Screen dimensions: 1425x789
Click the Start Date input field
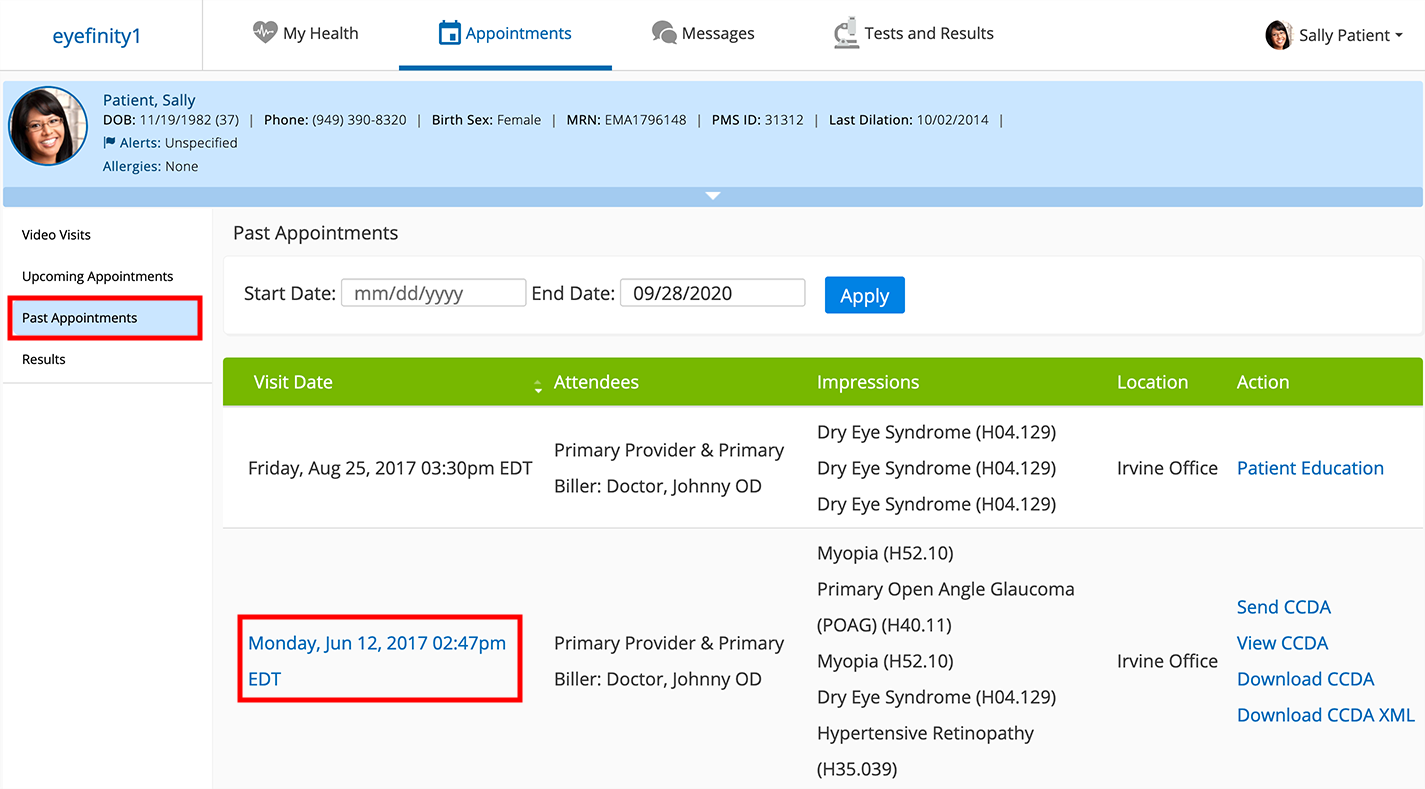pos(433,293)
